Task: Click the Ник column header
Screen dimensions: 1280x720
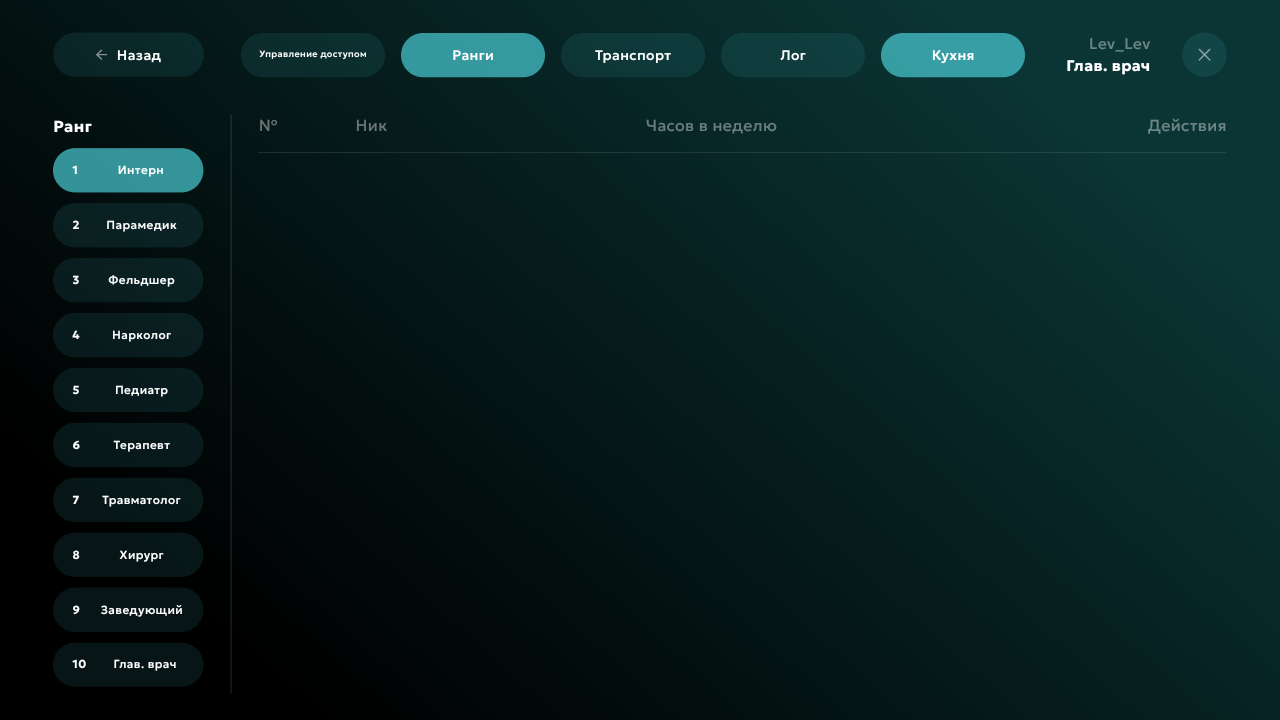Action: pyautogui.click(x=371, y=126)
